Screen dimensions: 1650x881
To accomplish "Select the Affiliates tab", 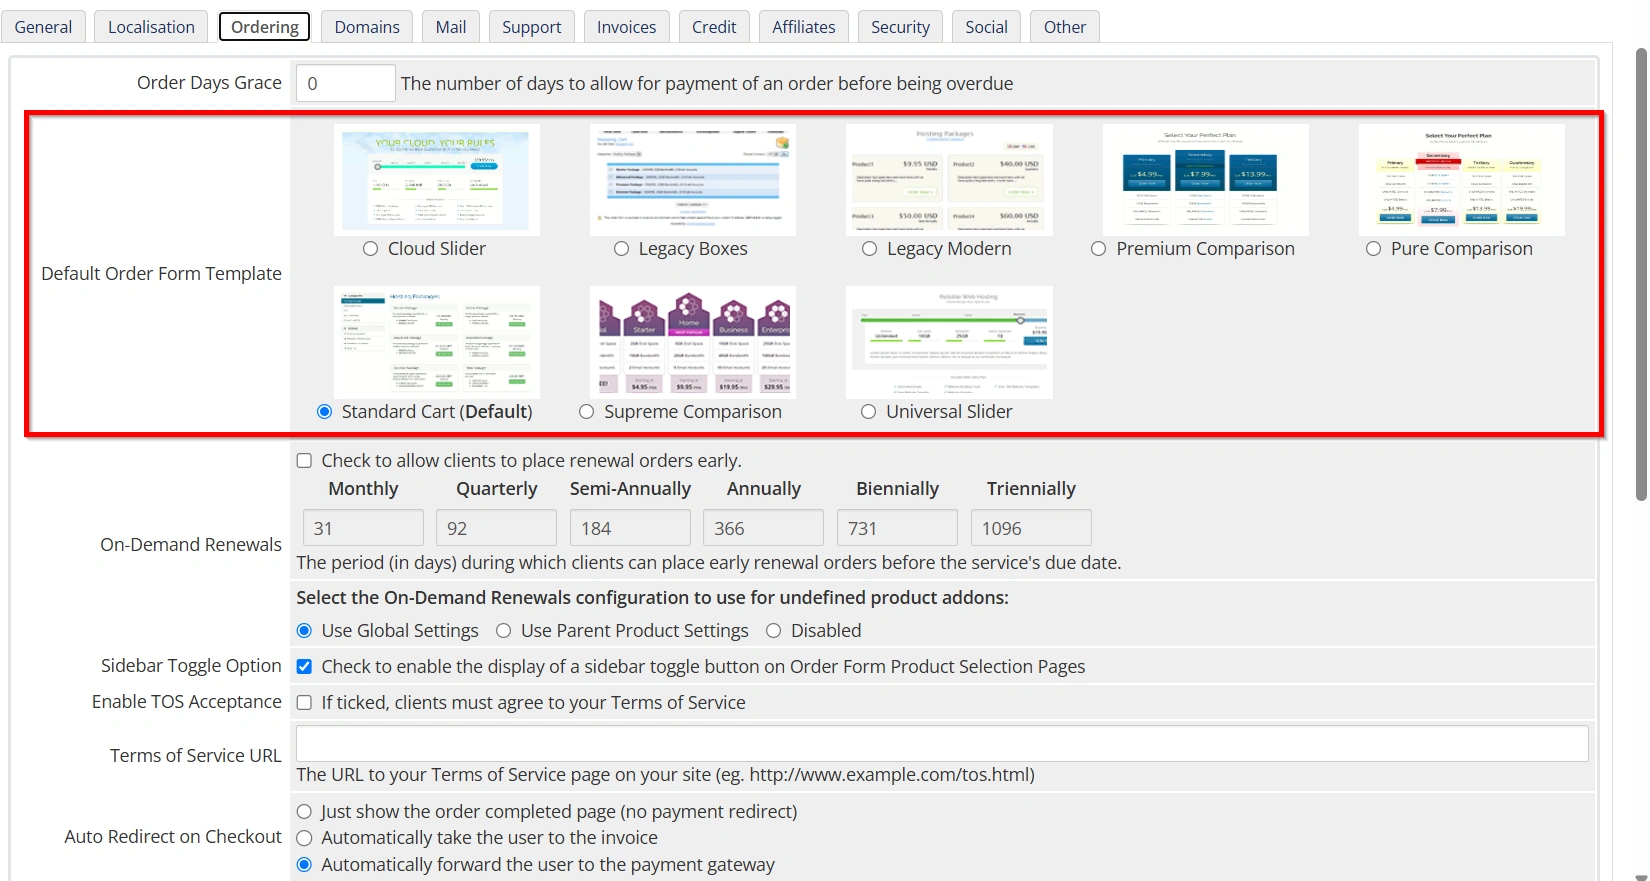I will 804,27.
